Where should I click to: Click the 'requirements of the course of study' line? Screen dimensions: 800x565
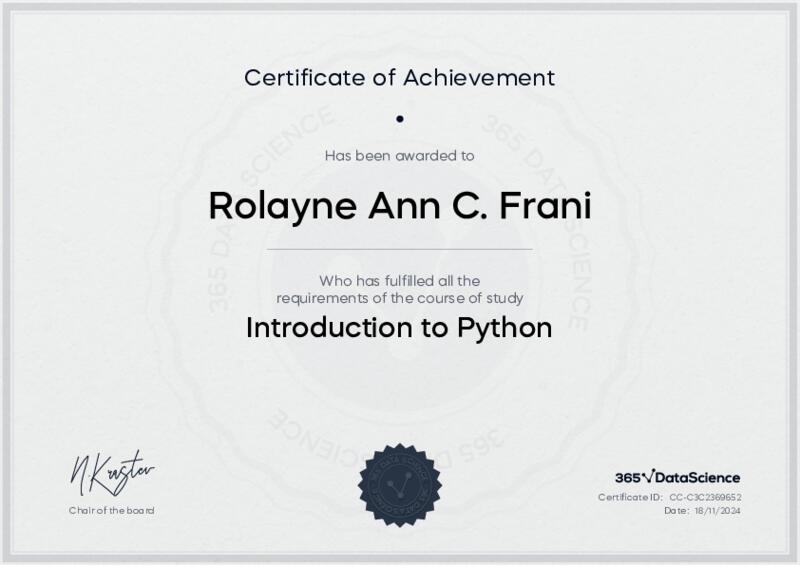pyautogui.click(x=399, y=298)
